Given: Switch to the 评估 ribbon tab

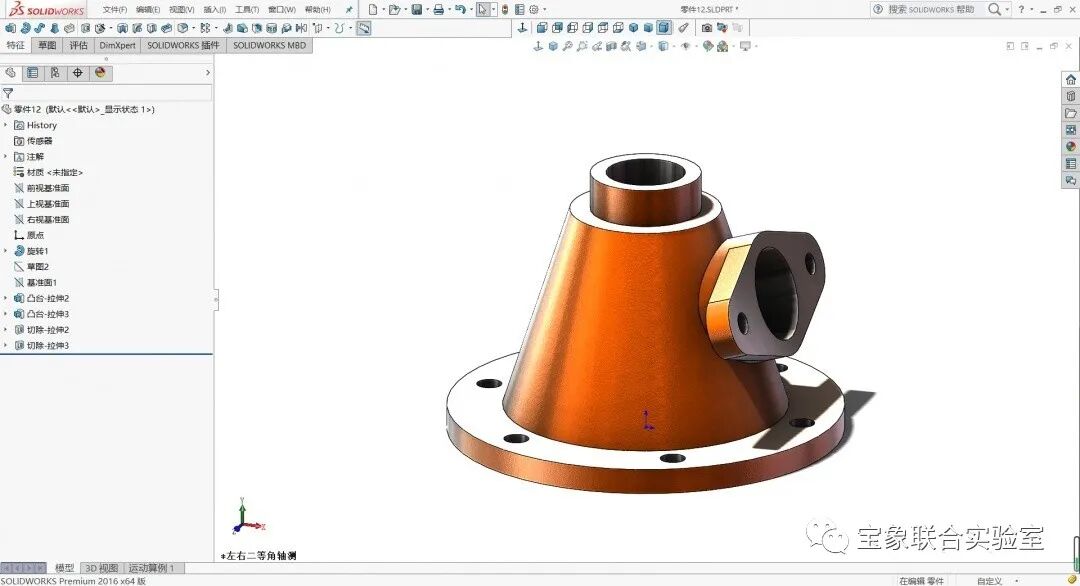Looking at the screenshot, I should [79, 45].
